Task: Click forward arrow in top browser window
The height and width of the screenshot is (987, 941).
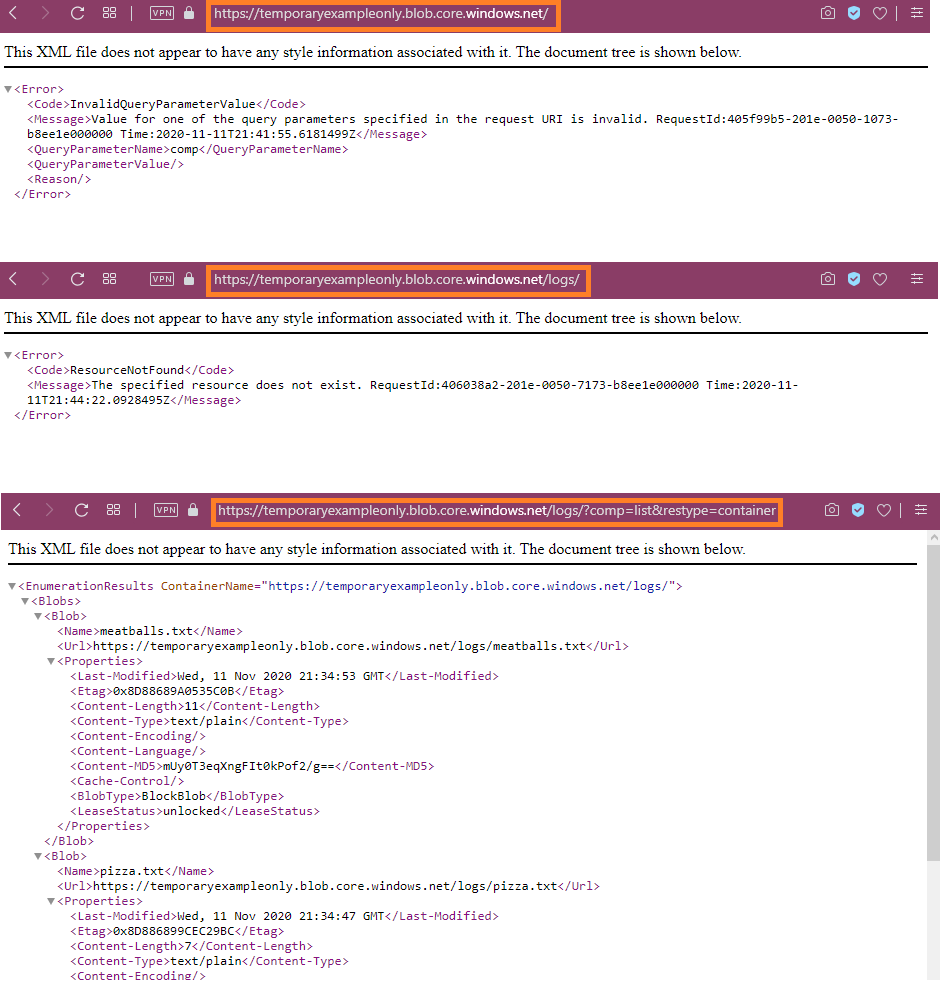Action: (45, 13)
